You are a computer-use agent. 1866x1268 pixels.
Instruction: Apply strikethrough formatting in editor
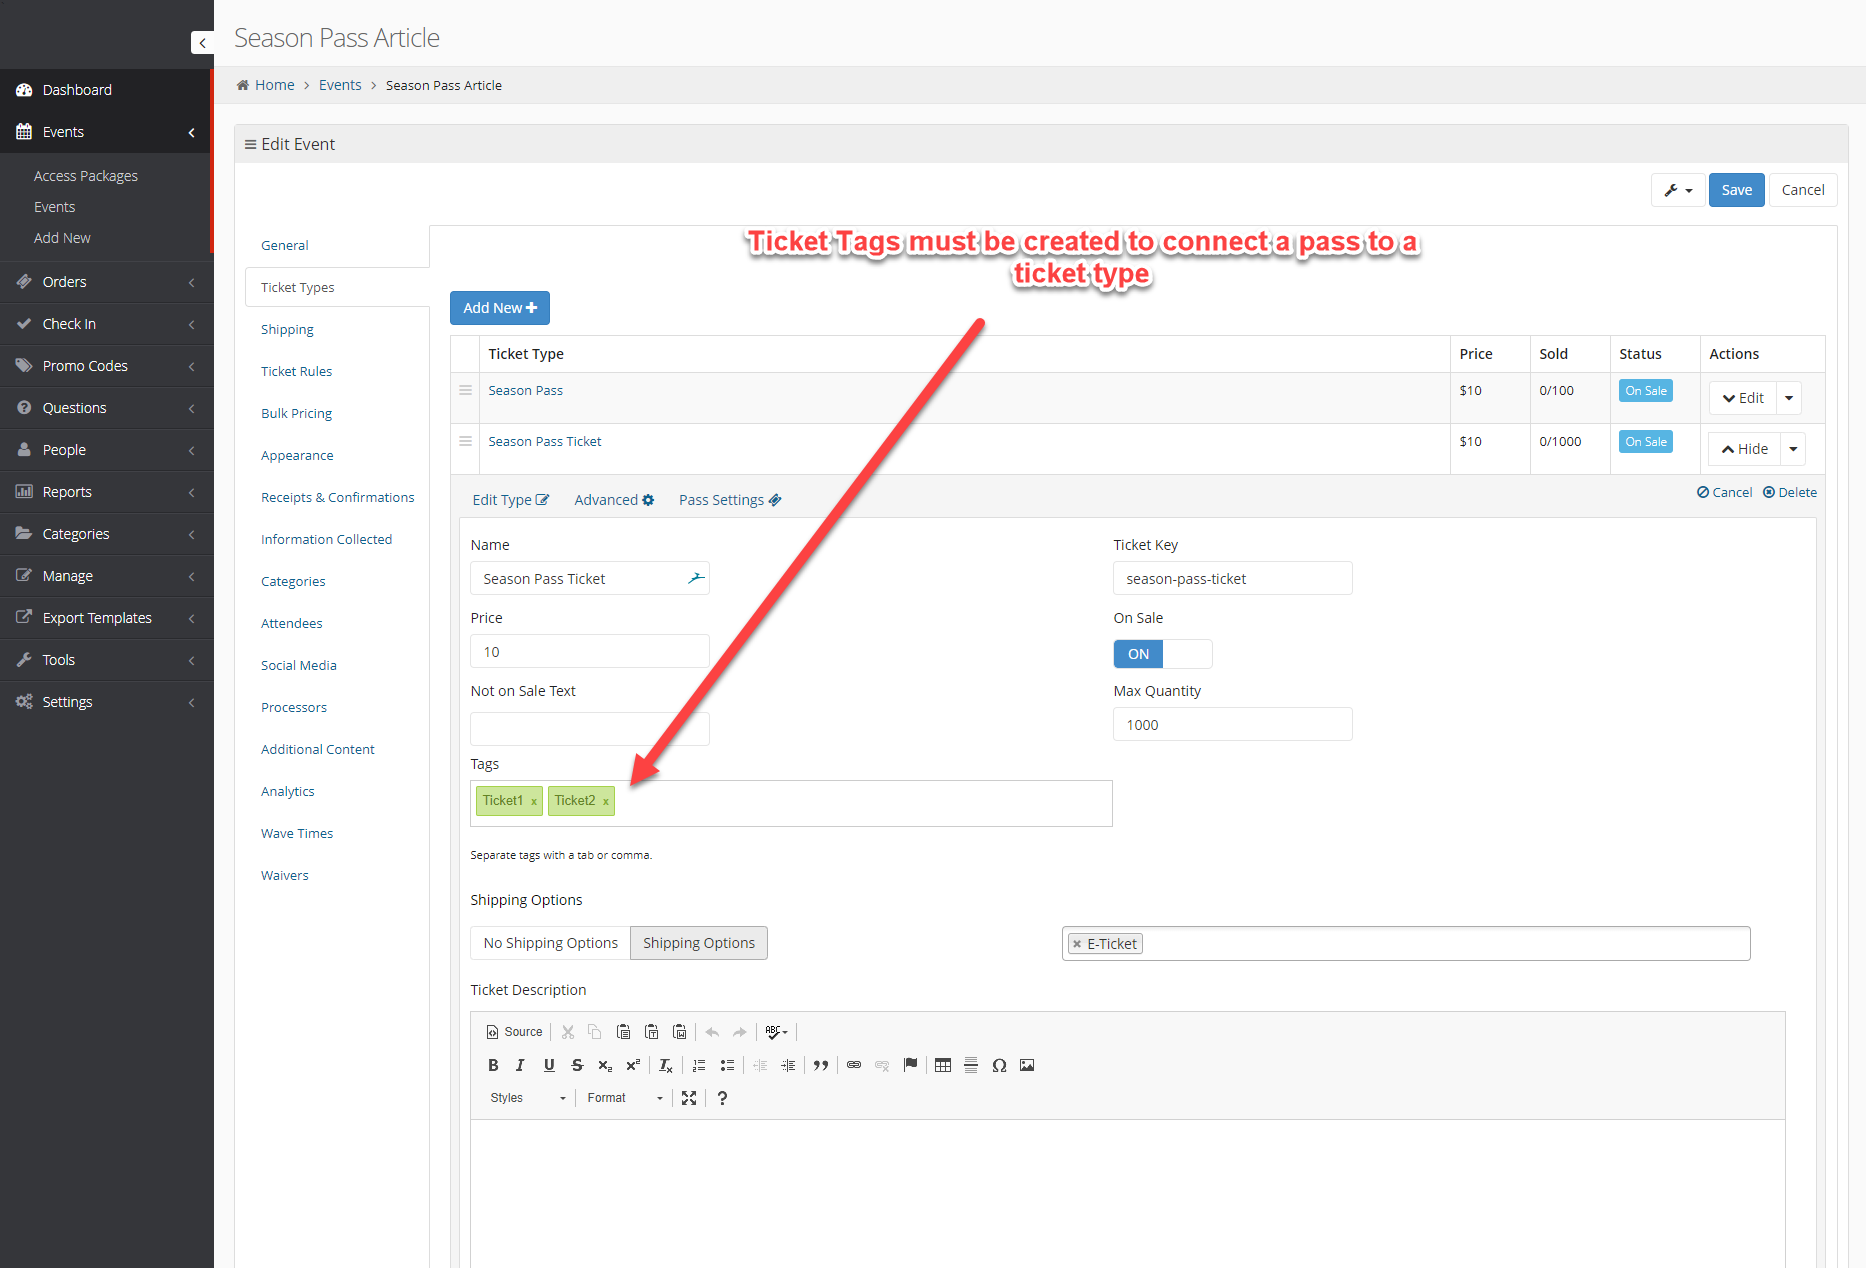(x=577, y=1065)
